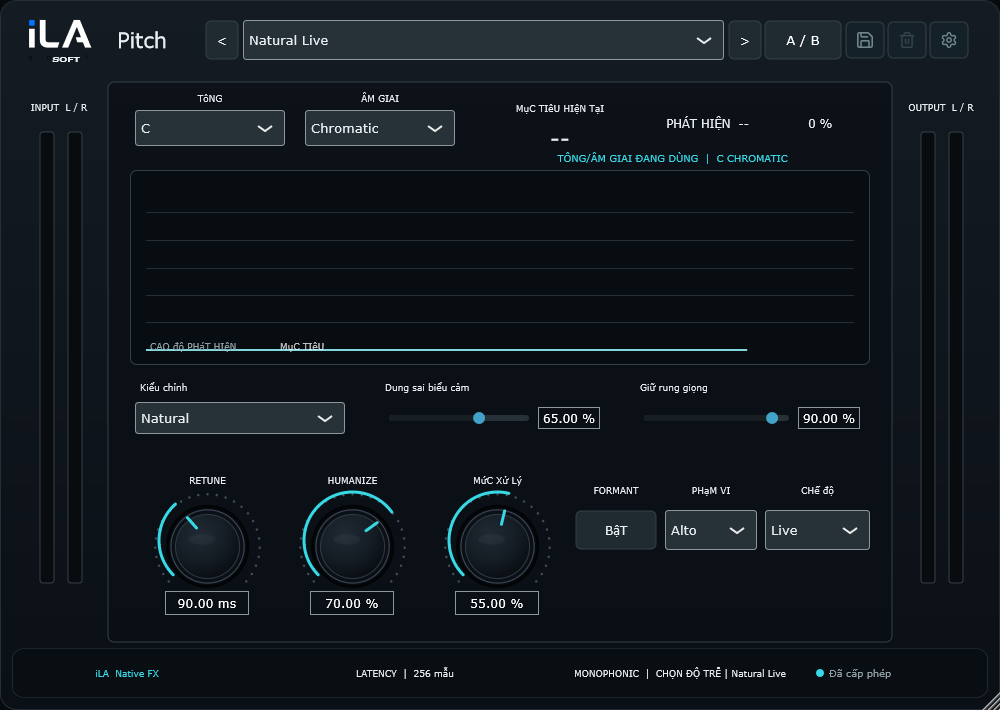Open the Âm giai Chromatic scale dropdown
Viewport: 1000px width, 710px height.
click(x=379, y=128)
